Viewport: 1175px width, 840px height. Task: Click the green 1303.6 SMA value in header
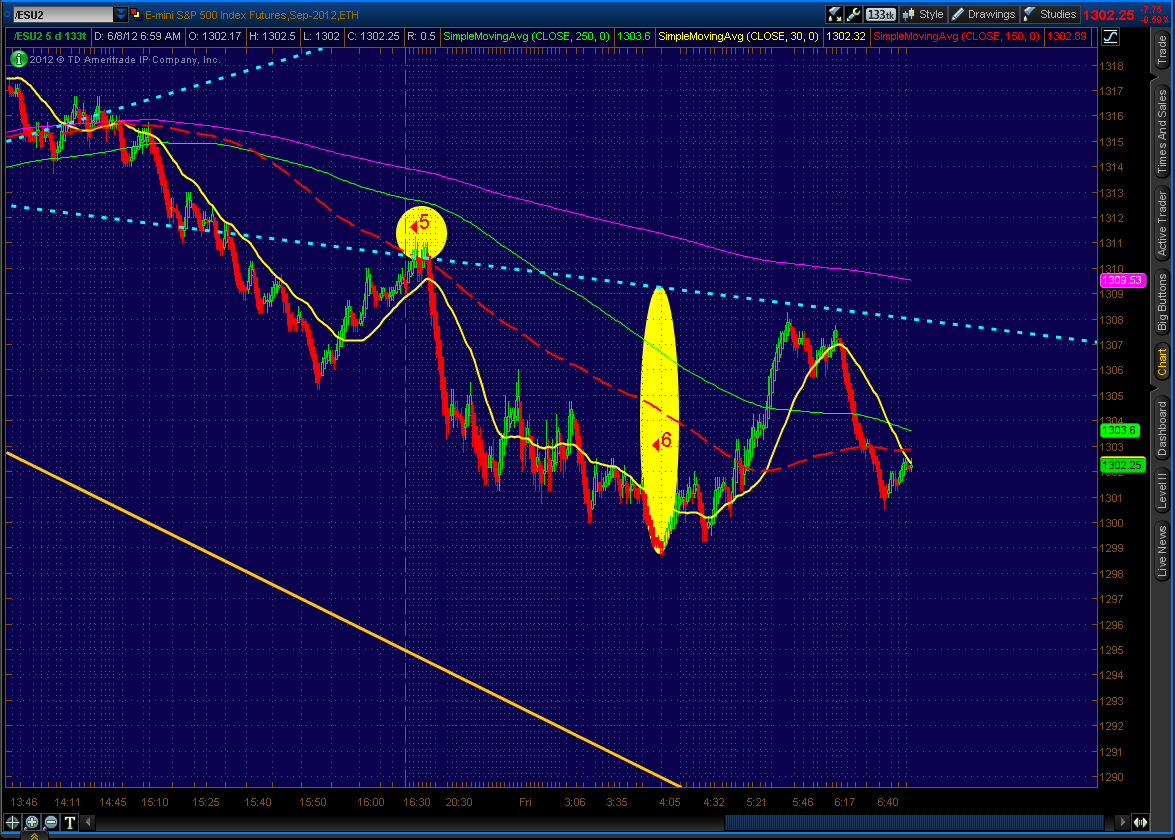coord(633,36)
